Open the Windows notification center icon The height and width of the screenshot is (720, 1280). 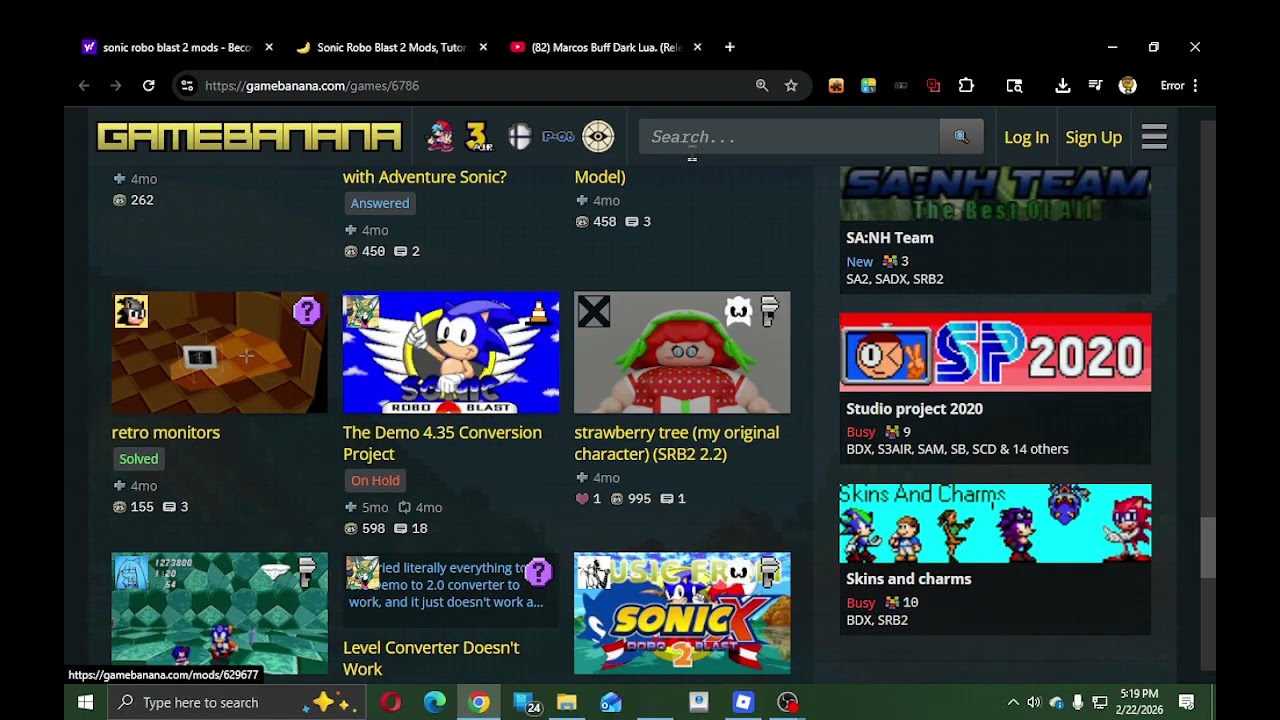click(x=1186, y=702)
